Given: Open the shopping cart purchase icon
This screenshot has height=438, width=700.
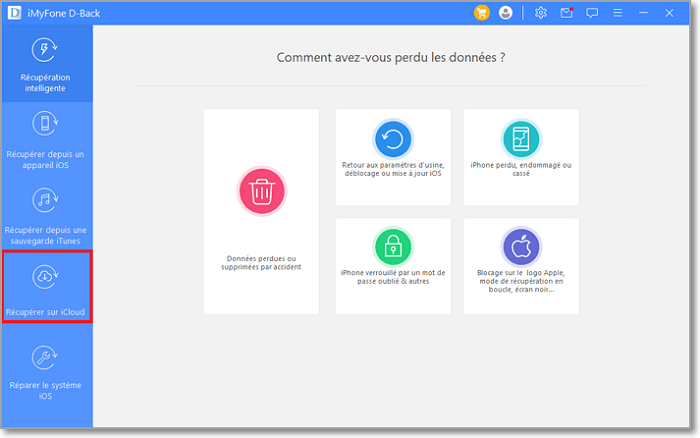Looking at the screenshot, I should click(x=482, y=13).
